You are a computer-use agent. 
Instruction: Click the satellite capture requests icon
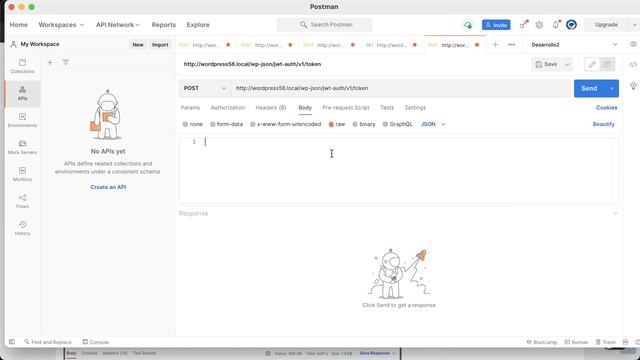click(x=523, y=25)
